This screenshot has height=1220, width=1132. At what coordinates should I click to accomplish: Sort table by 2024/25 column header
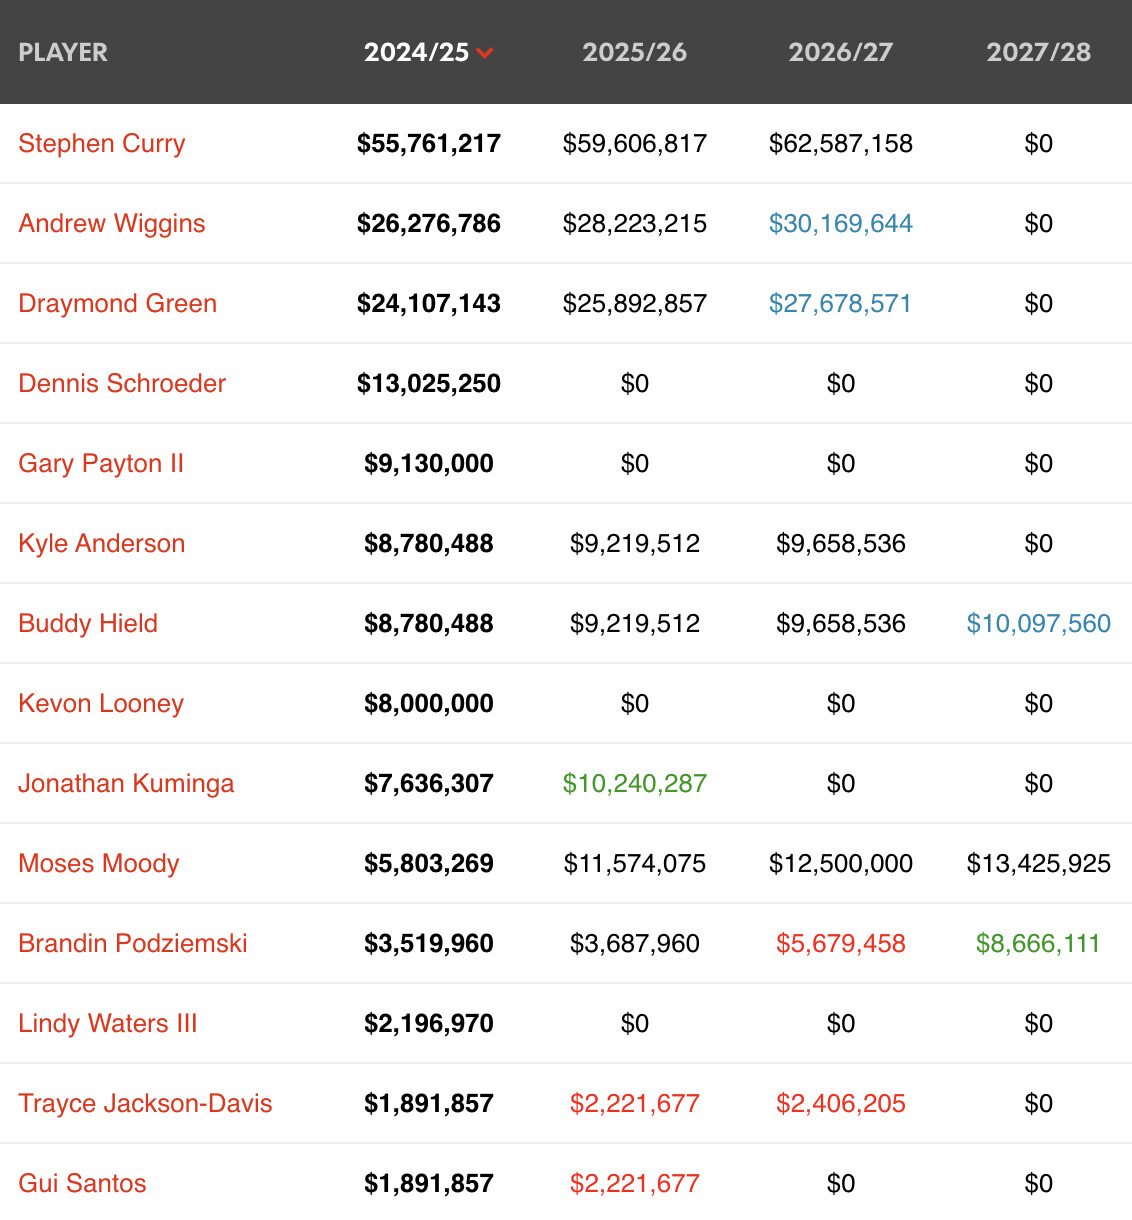tap(416, 53)
